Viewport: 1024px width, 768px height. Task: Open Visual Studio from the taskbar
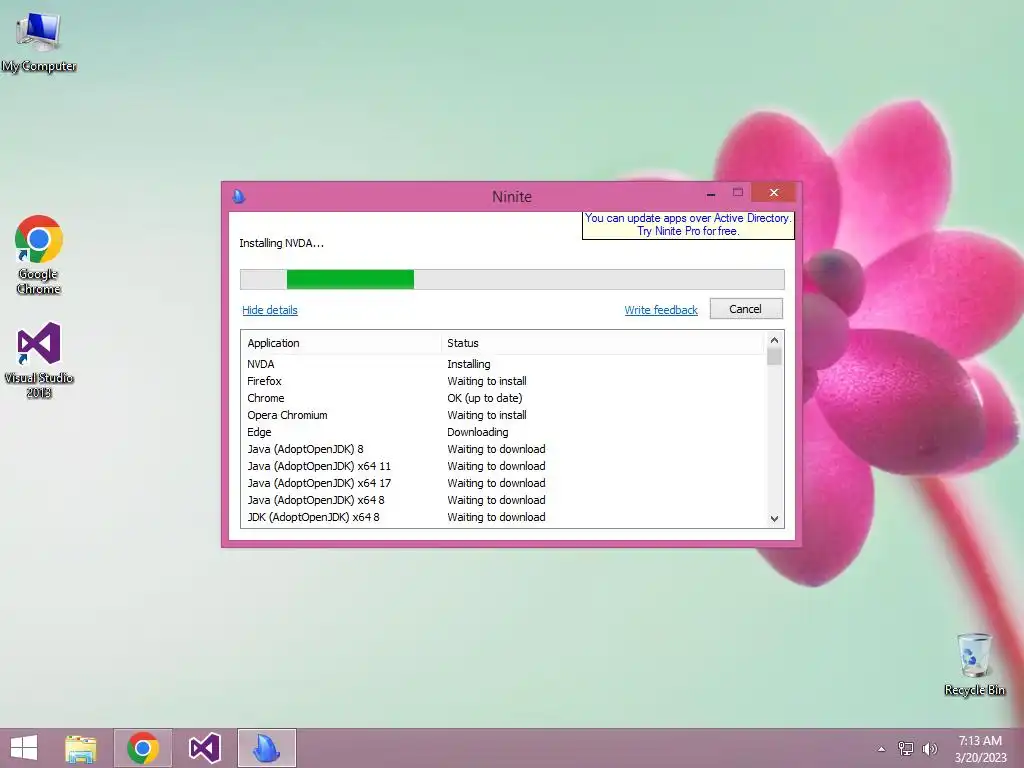coord(204,748)
